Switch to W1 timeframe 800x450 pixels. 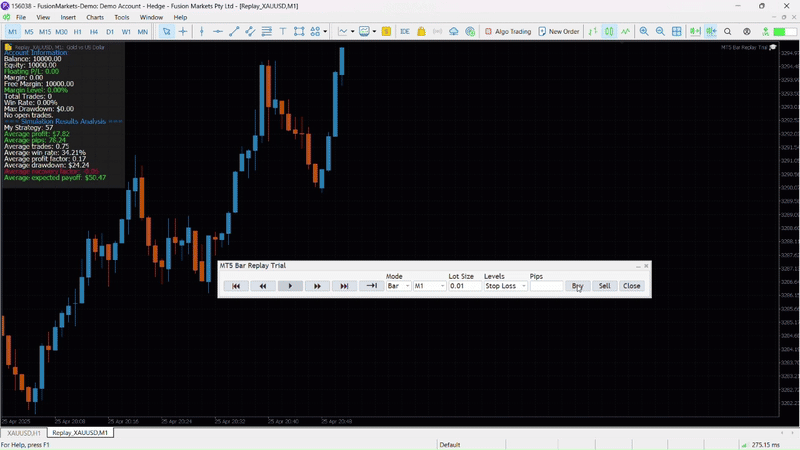(126, 32)
